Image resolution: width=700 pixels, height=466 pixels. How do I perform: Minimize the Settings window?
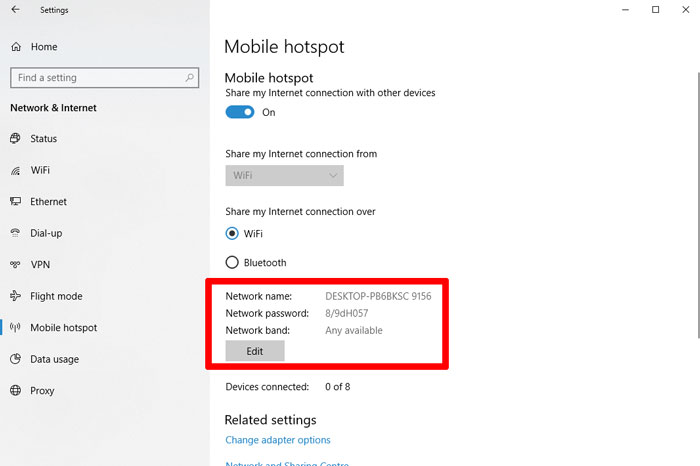(625, 9)
